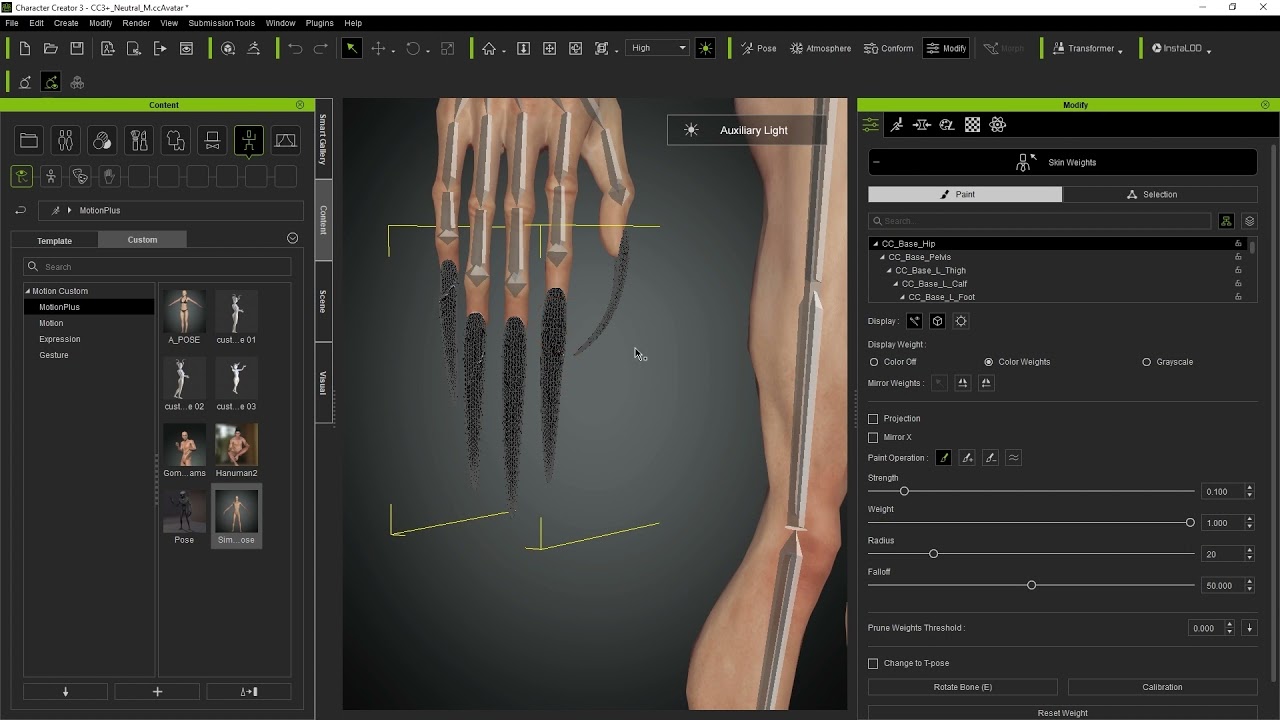Select the Gesture hand sub-category icon

[110, 176]
